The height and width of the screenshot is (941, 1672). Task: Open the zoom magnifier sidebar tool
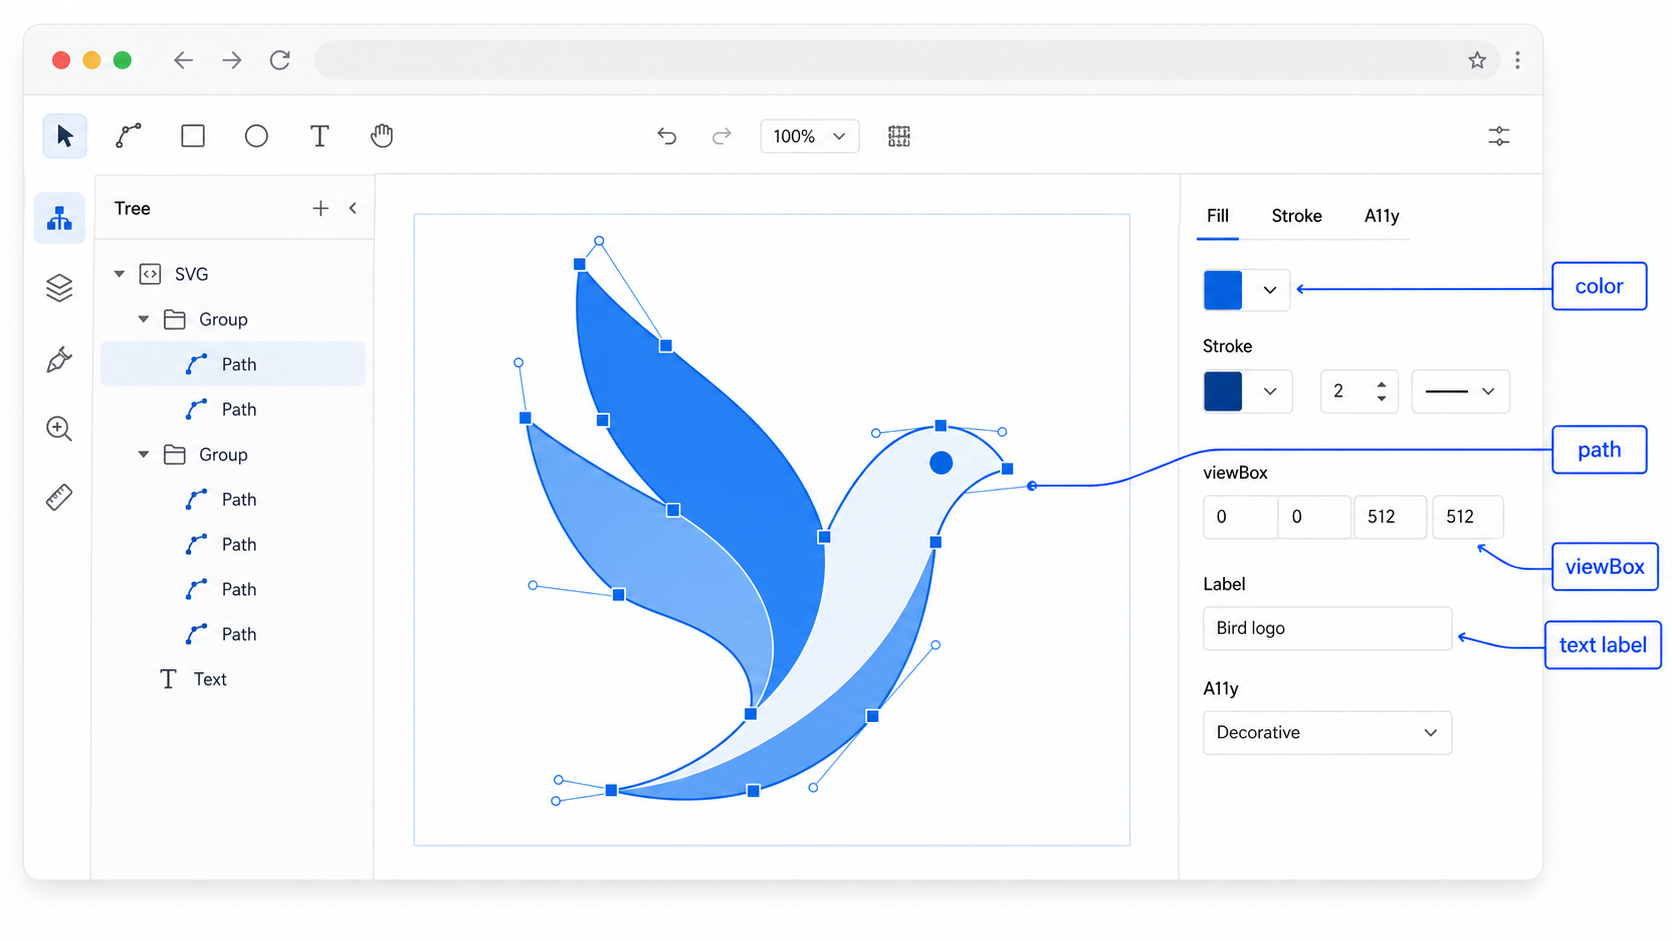point(60,429)
